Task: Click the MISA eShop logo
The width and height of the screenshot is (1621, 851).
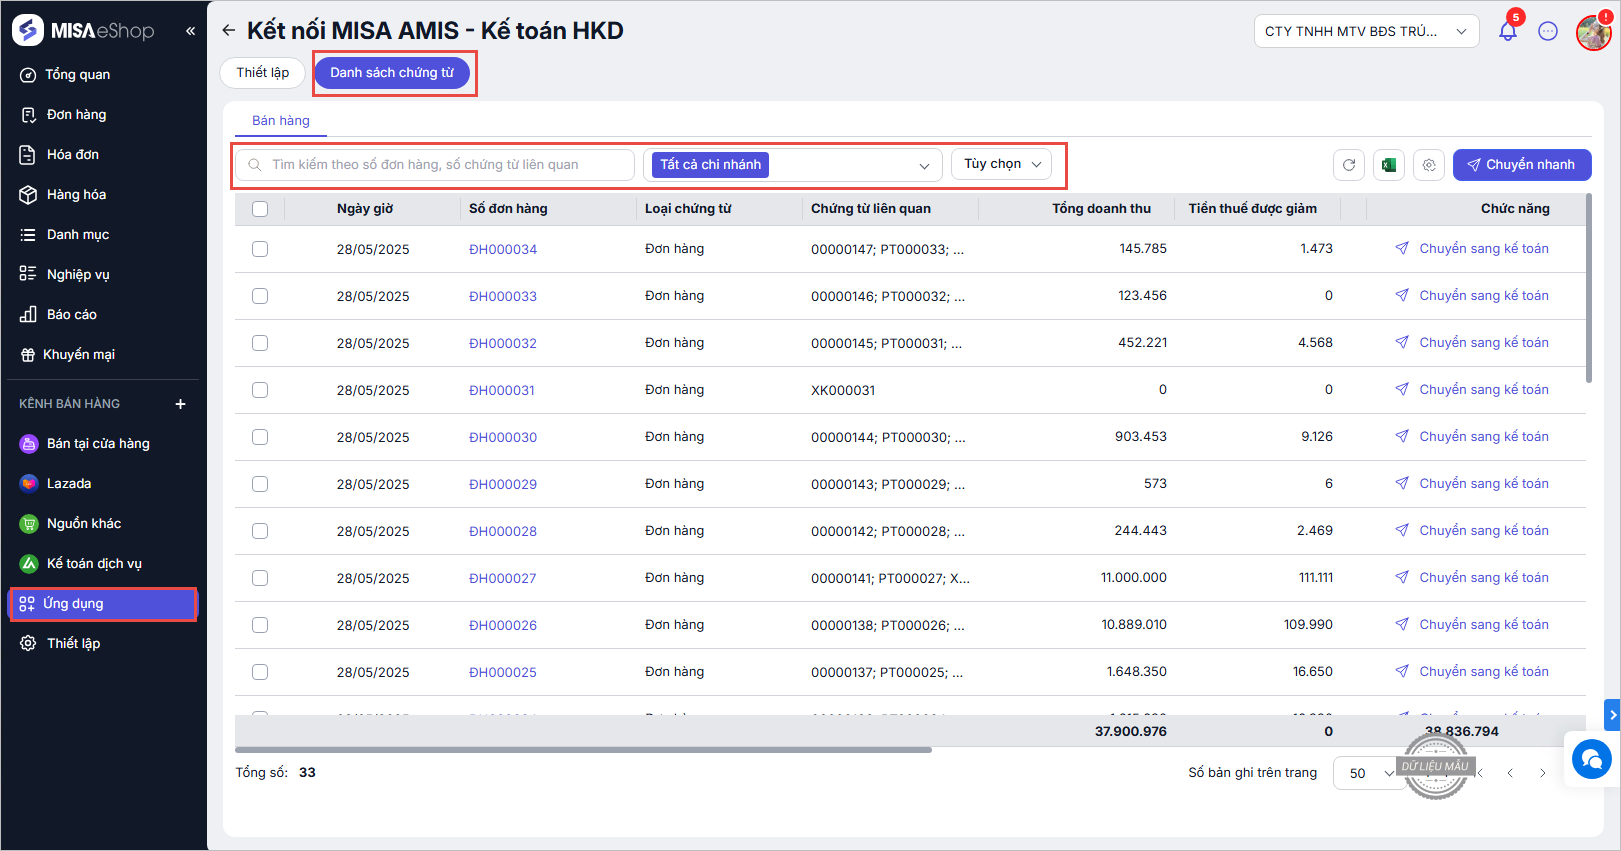Action: point(84,31)
